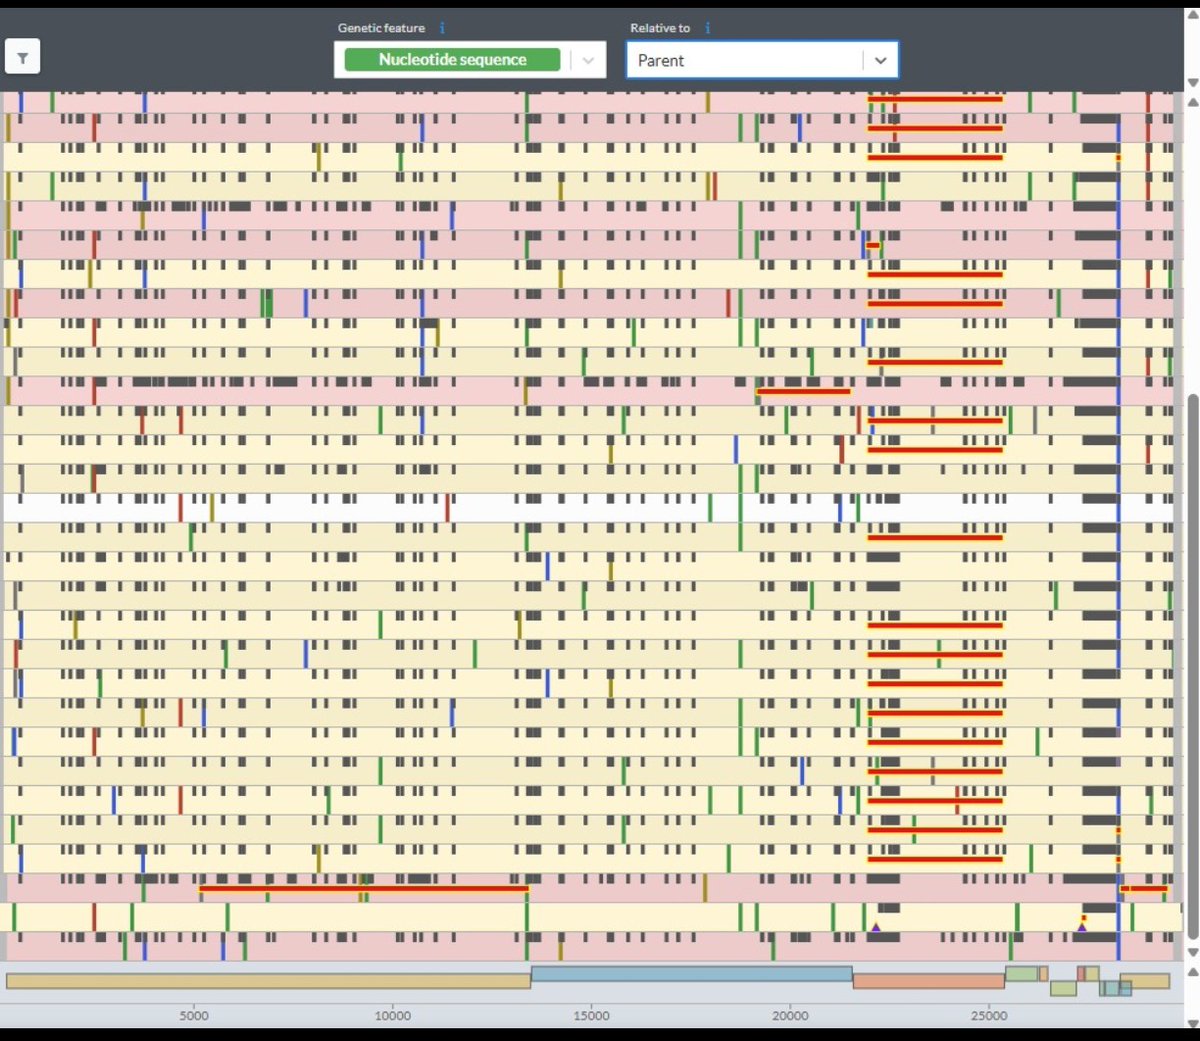Open the Nucleotide sequence dropdown arrow

[x=588, y=60]
